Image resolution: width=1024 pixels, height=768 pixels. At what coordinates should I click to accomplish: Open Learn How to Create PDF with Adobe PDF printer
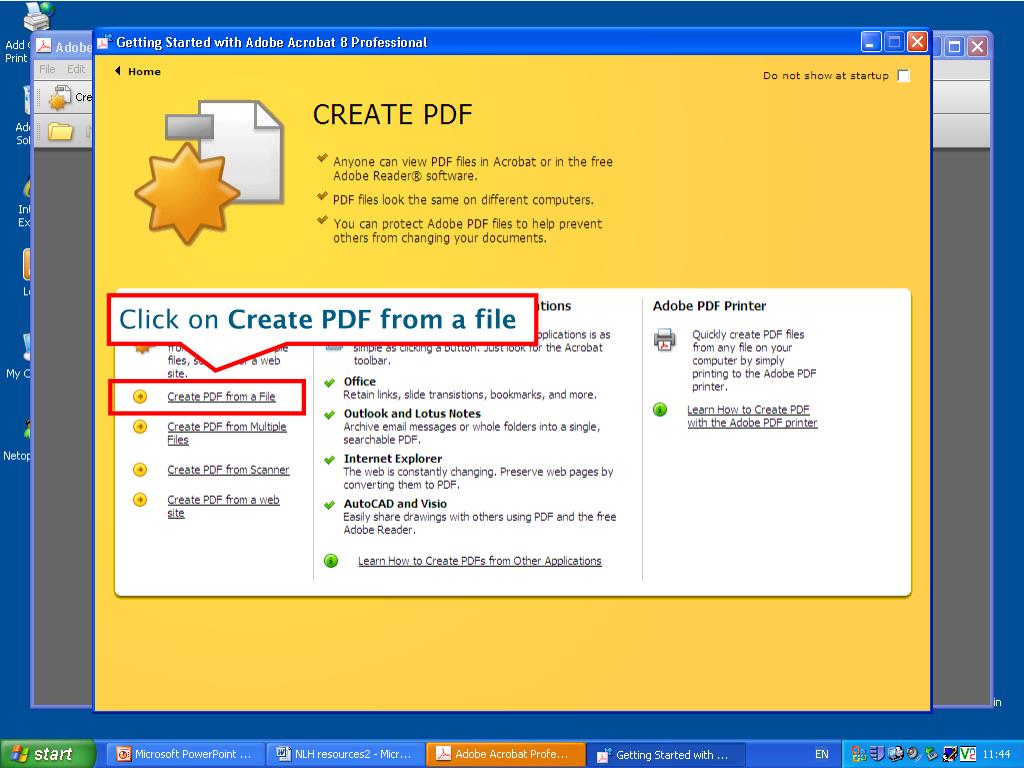(x=752, y=416)
